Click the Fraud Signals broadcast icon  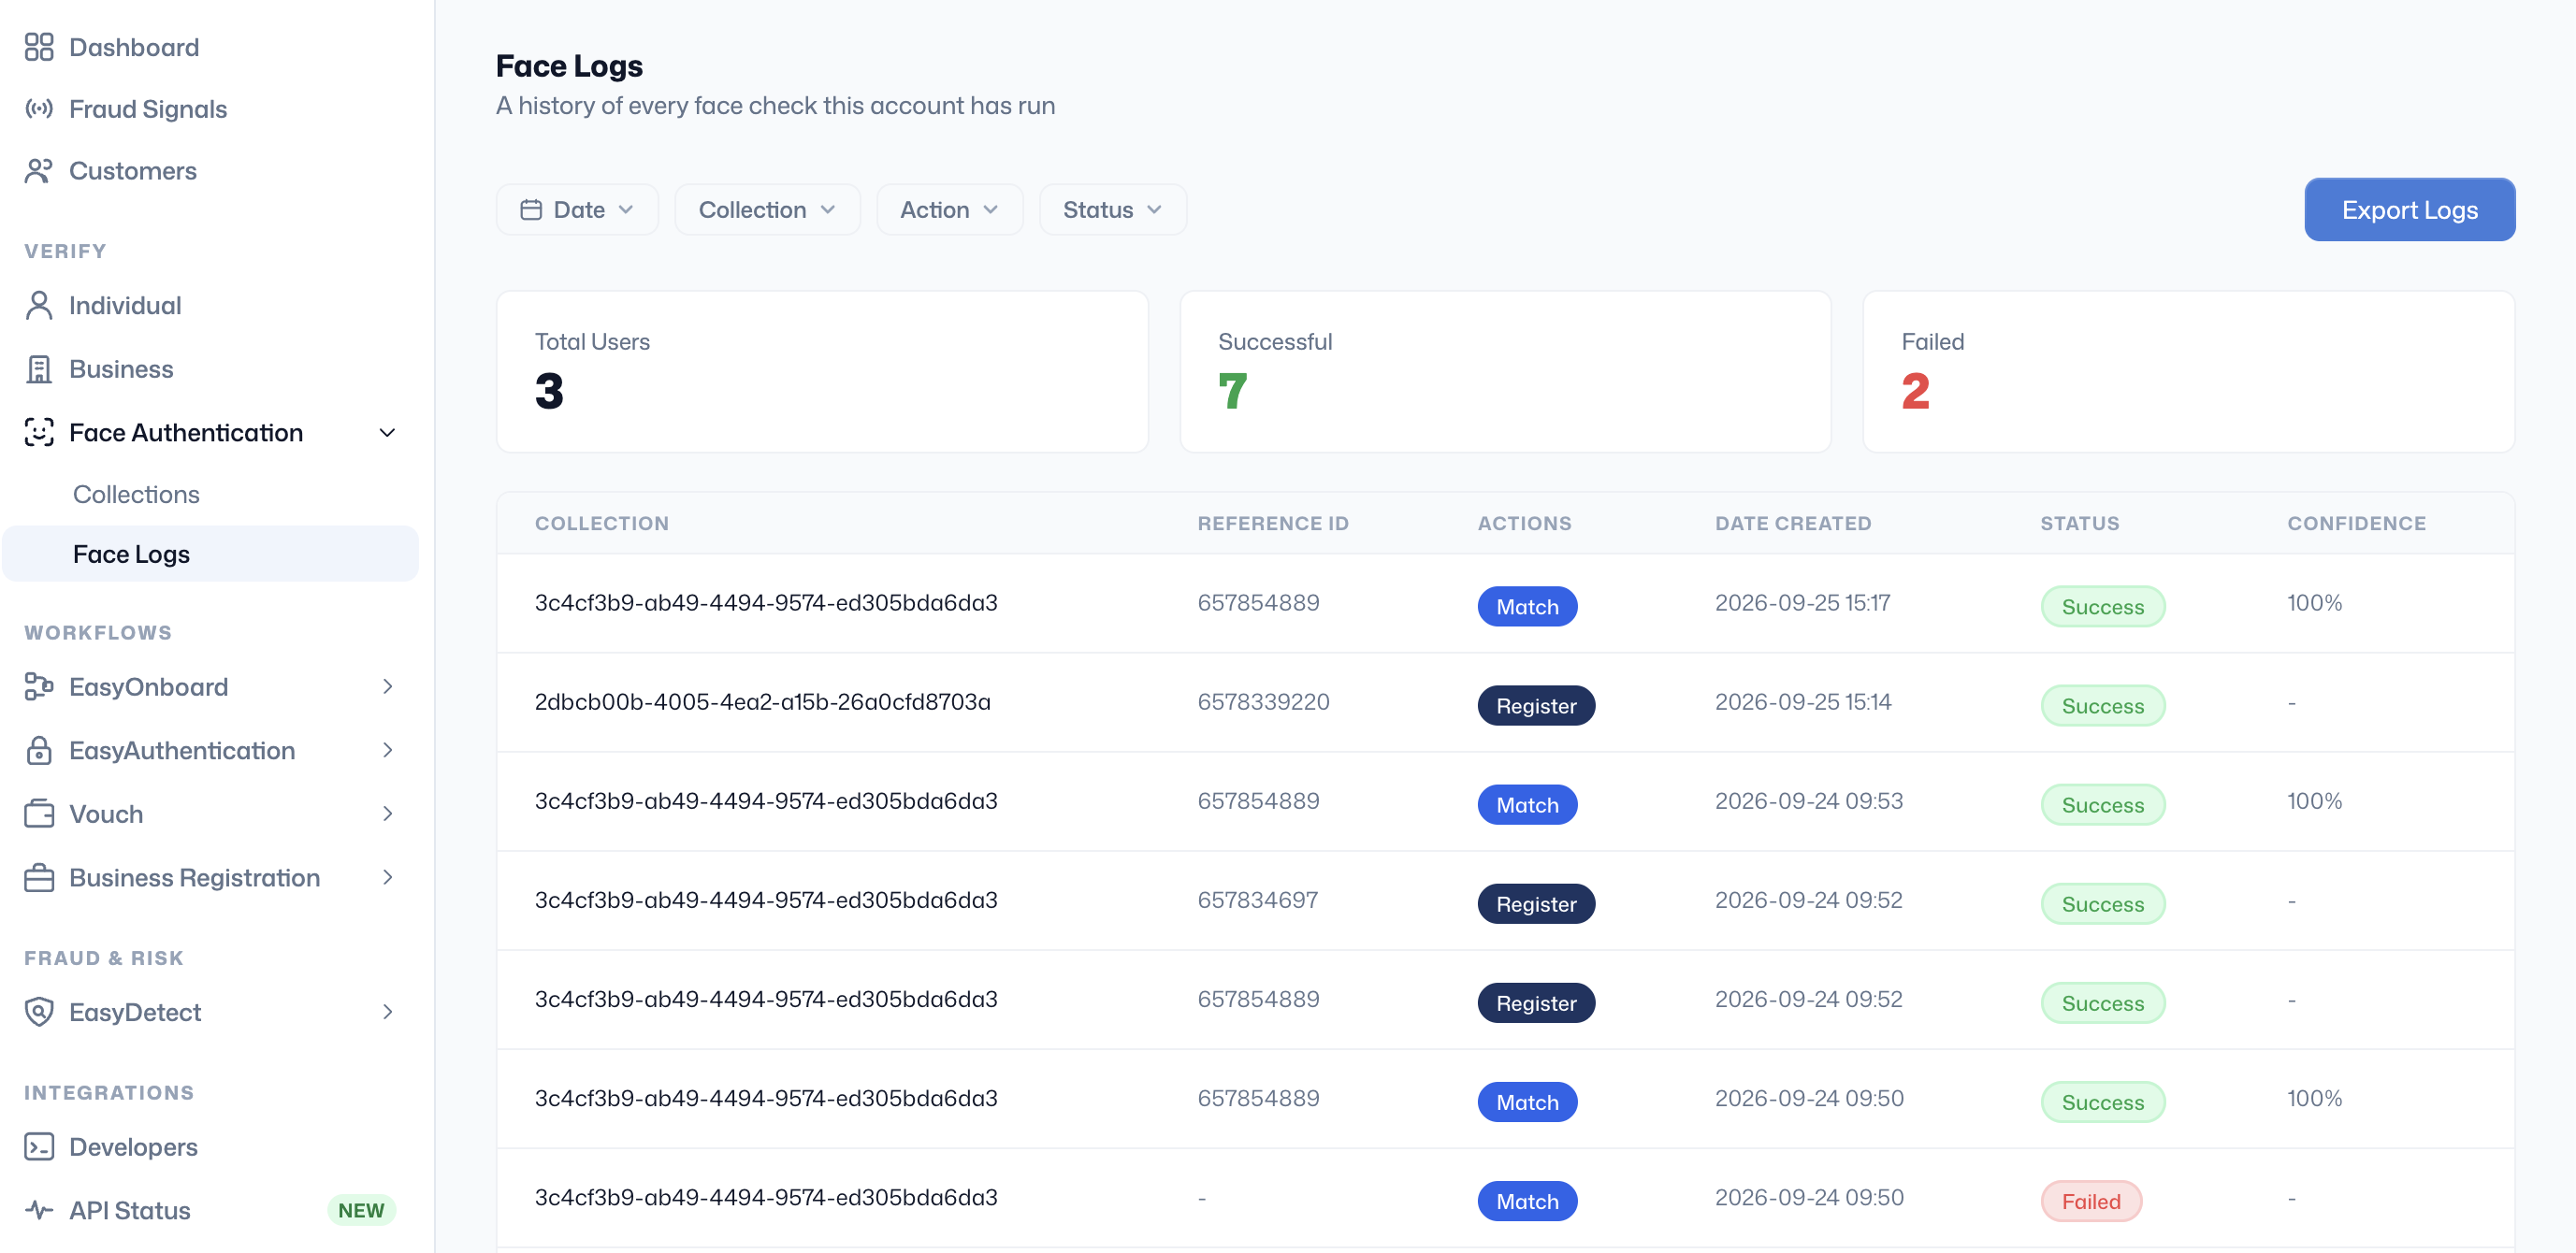39,109
